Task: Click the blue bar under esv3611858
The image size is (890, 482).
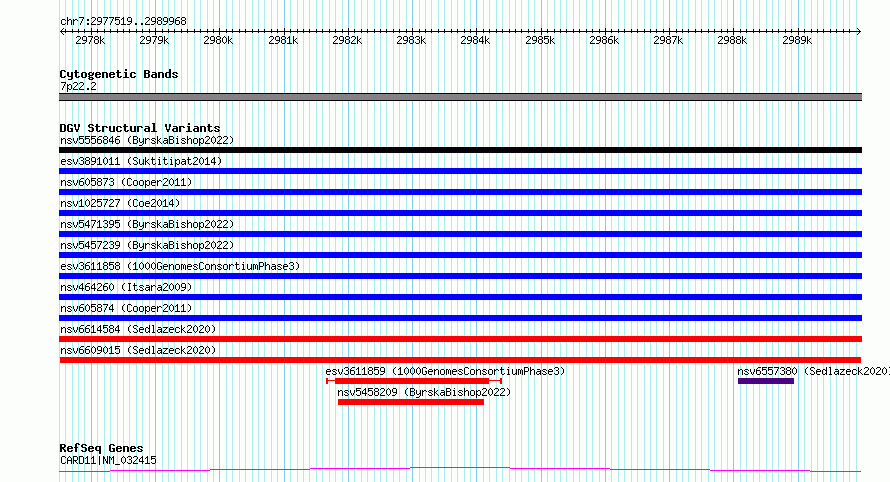Action: [460, 276]
